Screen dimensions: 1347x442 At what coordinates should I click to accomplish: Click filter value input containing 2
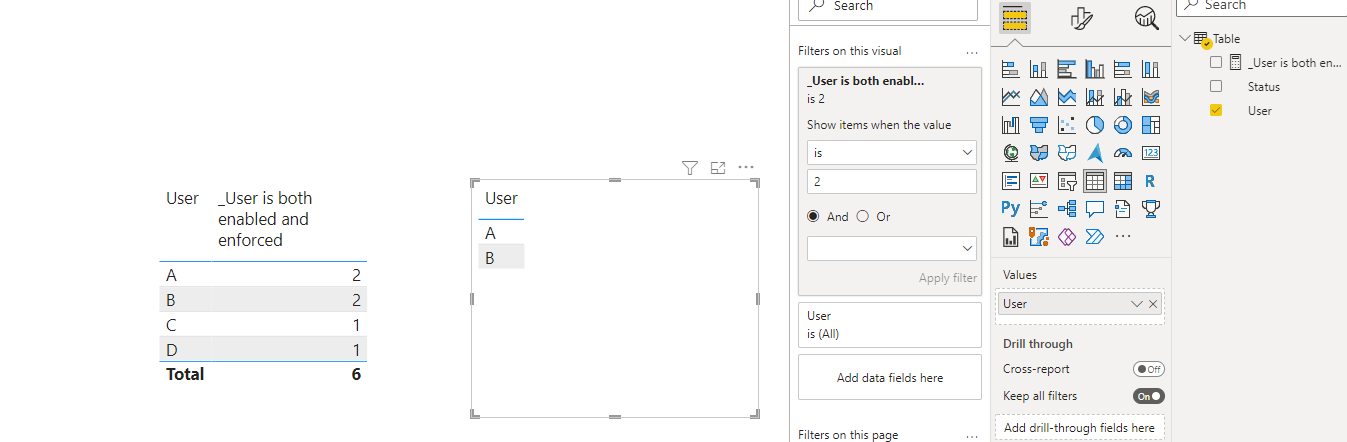pos(892,182)
